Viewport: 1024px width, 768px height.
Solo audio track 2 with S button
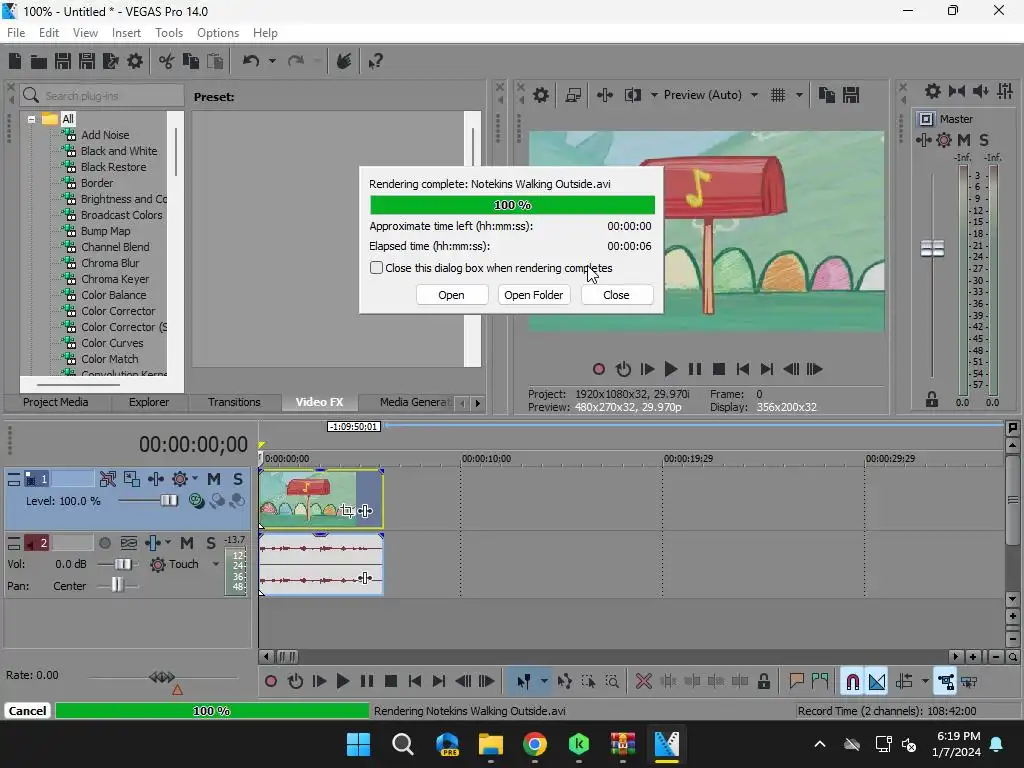(x=210, y=543)
